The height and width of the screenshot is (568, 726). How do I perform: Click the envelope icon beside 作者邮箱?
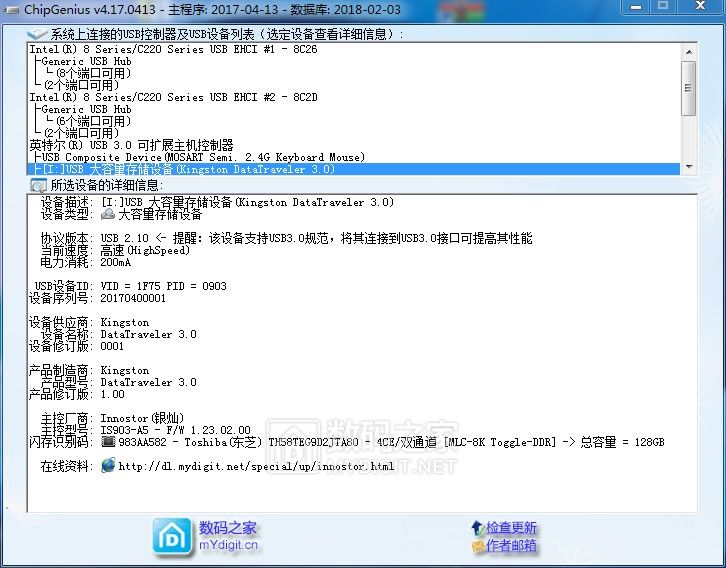(478, 546)
